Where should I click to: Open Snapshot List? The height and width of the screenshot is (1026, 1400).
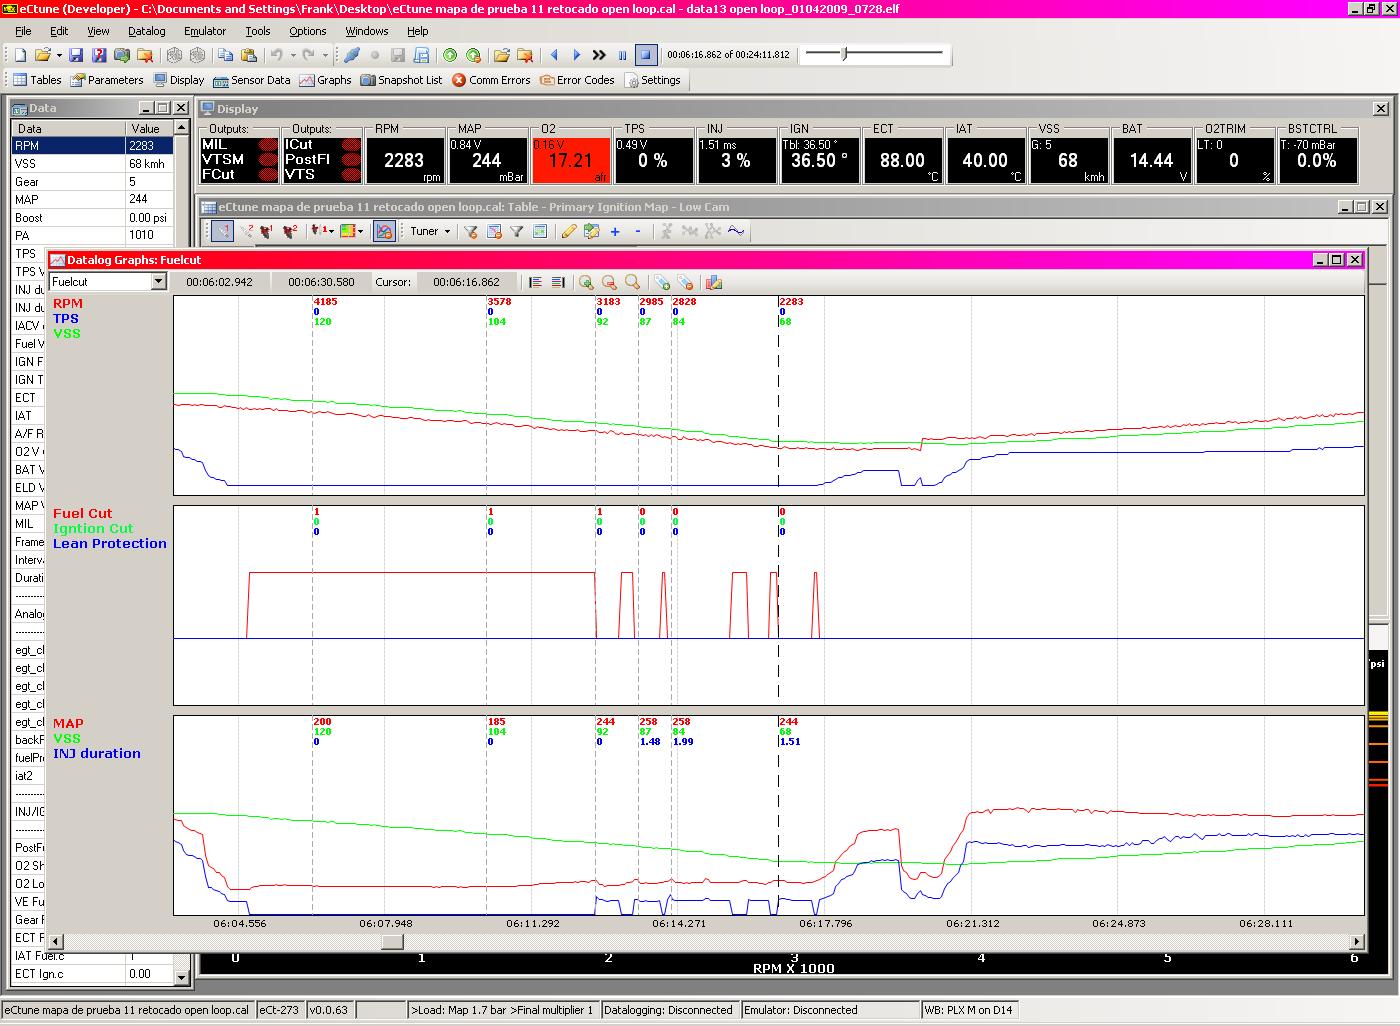[401, 80]
